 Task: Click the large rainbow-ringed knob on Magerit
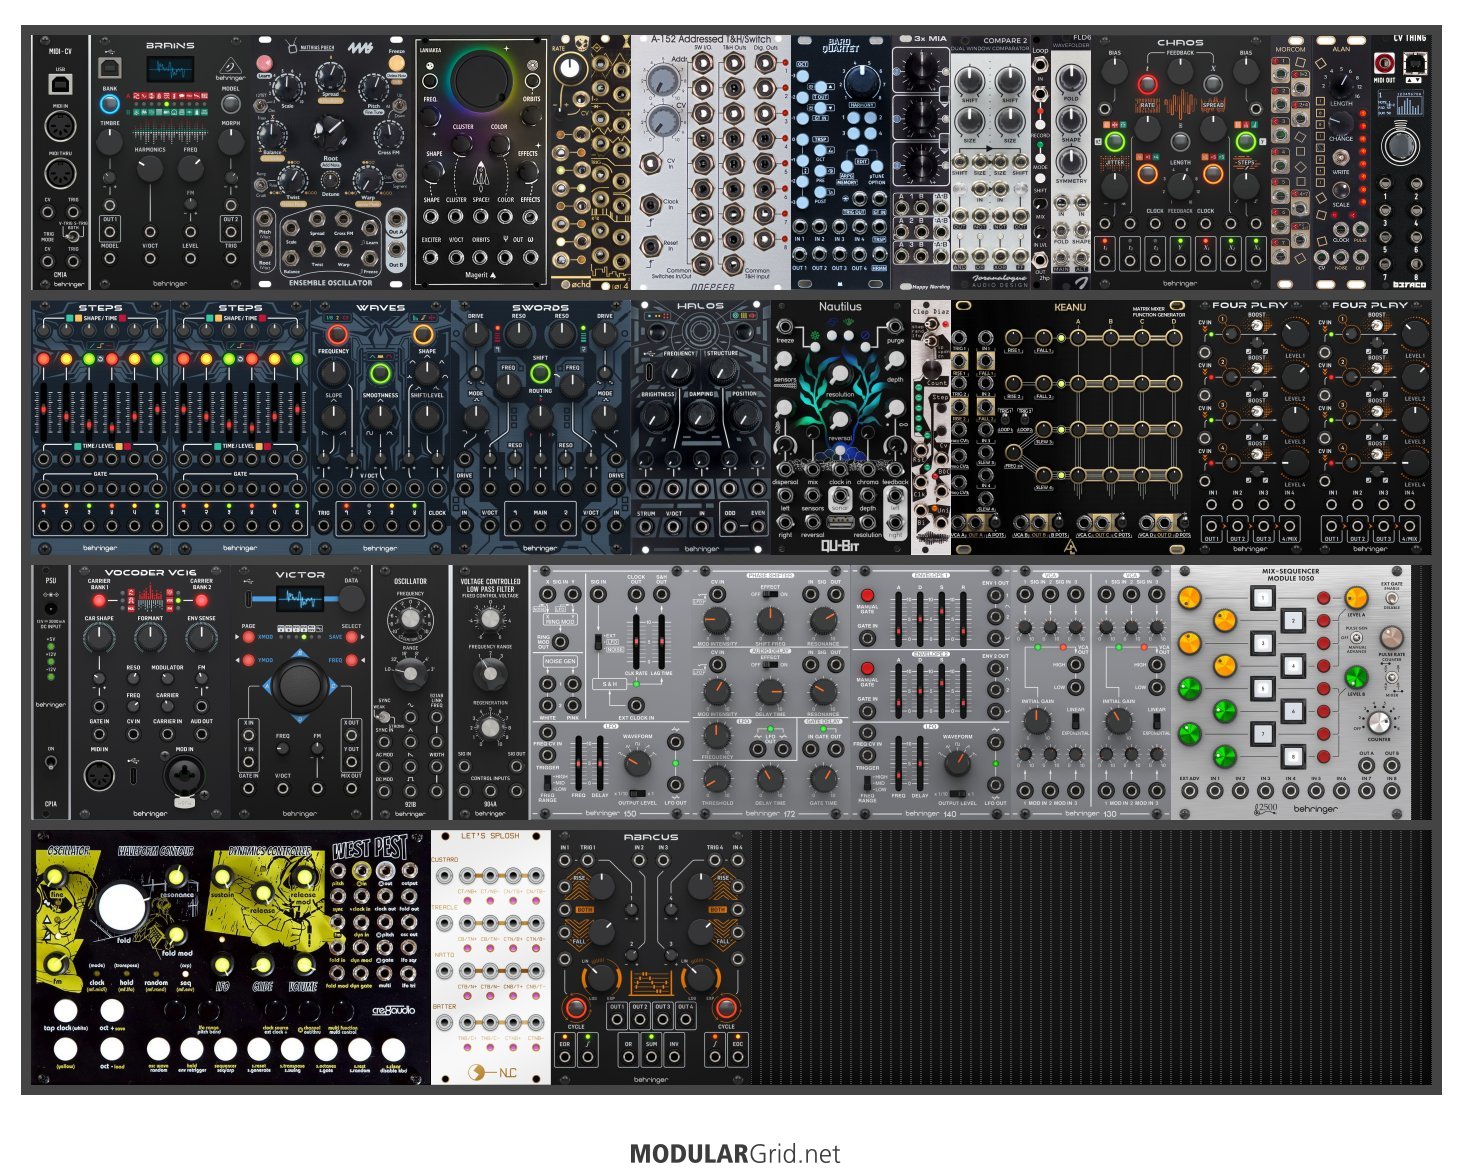(481, 81)
